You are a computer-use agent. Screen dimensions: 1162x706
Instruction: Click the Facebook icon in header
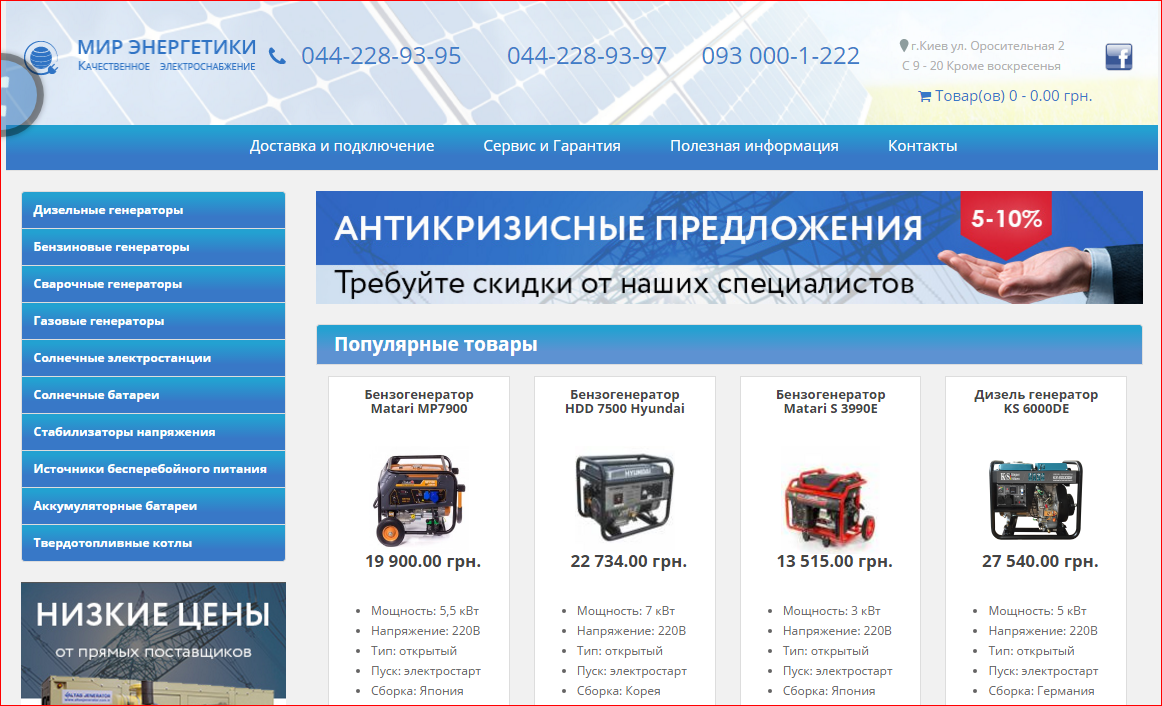pos(1118,57)
